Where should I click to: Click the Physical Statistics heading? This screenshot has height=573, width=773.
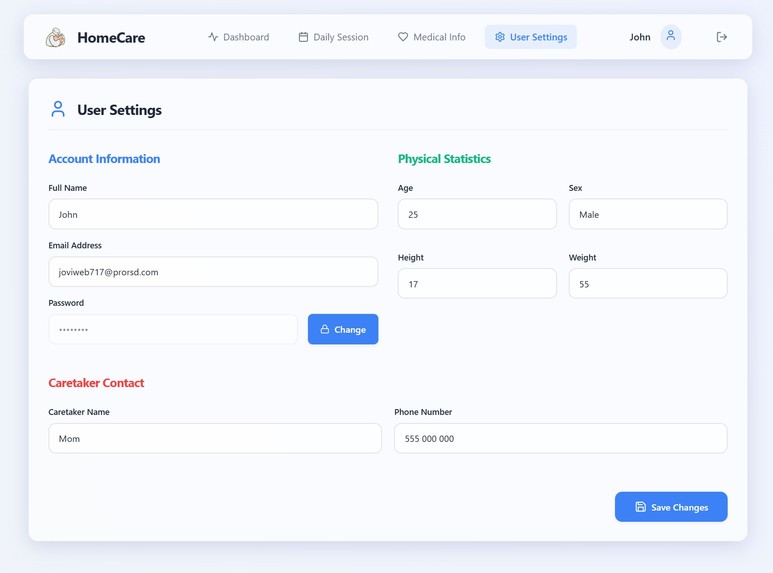tap(444, 159)
